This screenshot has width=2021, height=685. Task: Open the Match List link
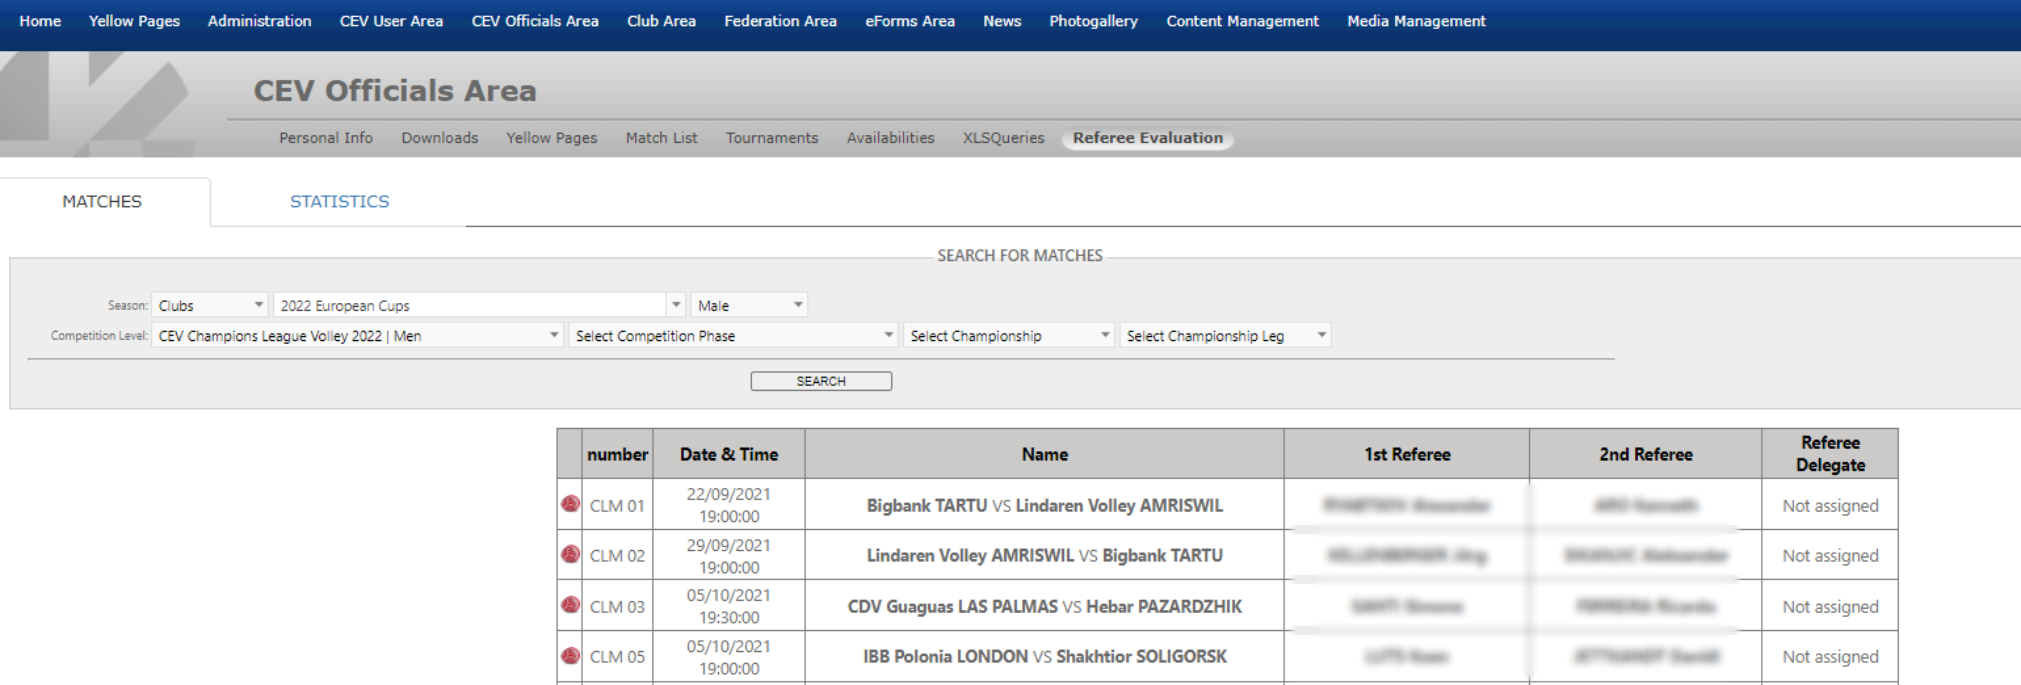click(661, 138)
